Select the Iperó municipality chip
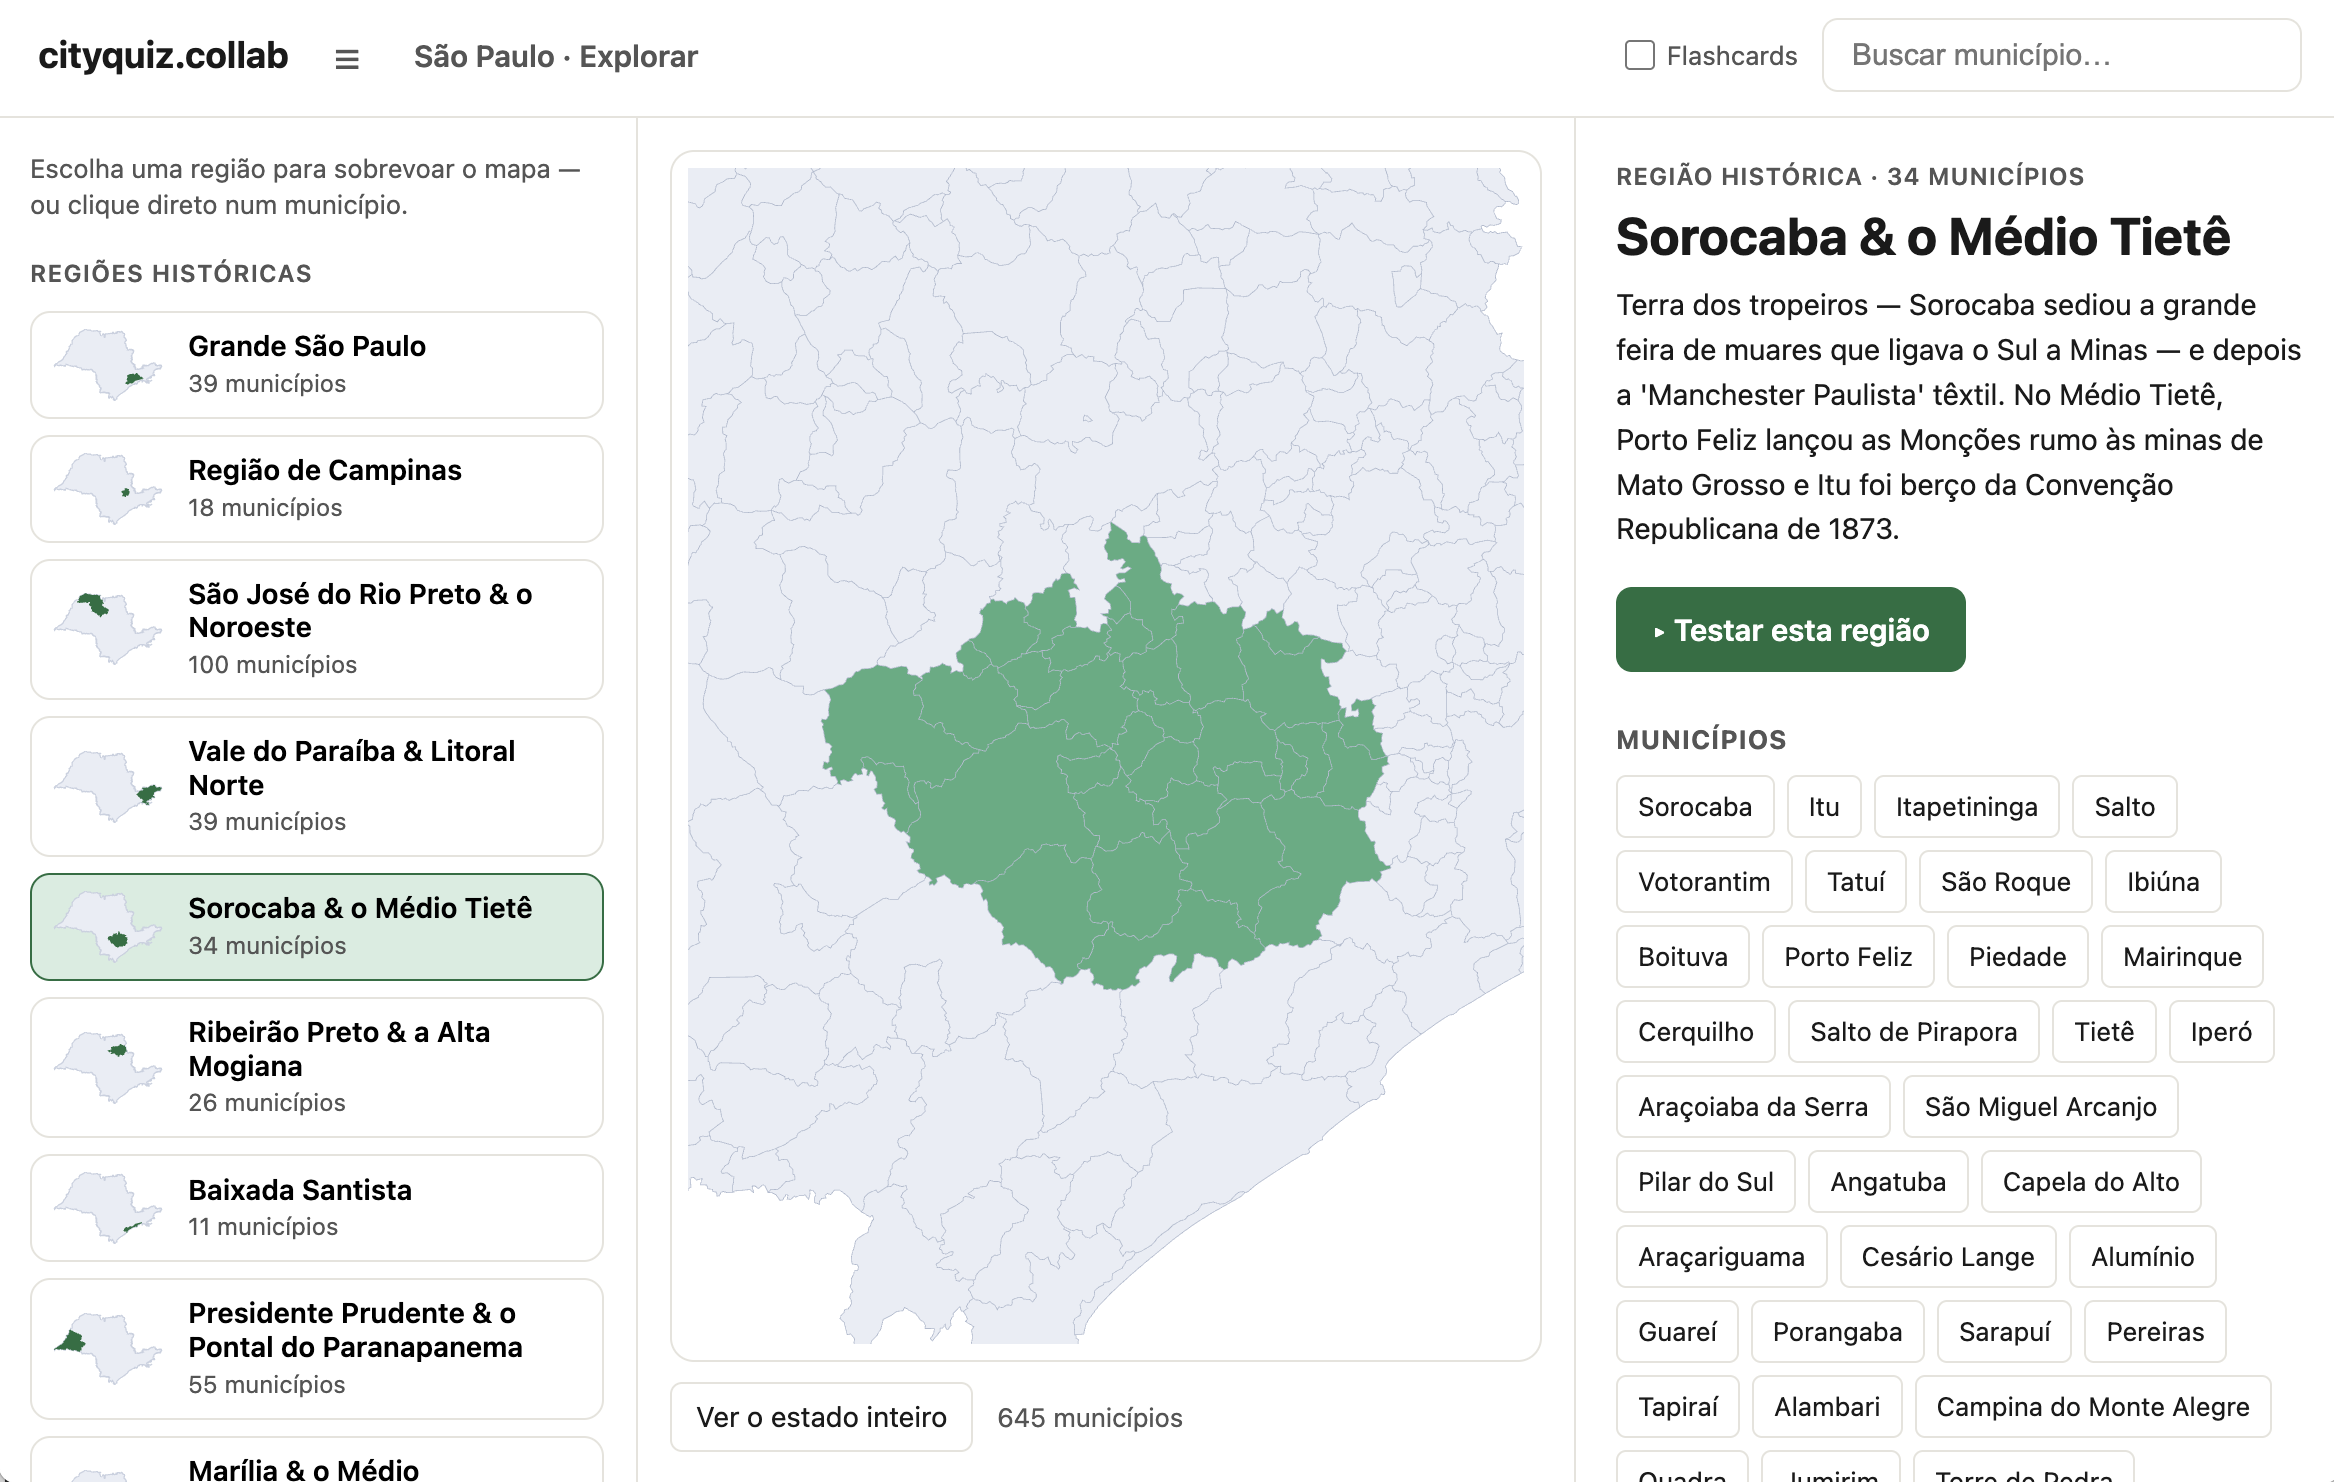This screenshot has width=2334, height=1482. coord(2221,1032)
